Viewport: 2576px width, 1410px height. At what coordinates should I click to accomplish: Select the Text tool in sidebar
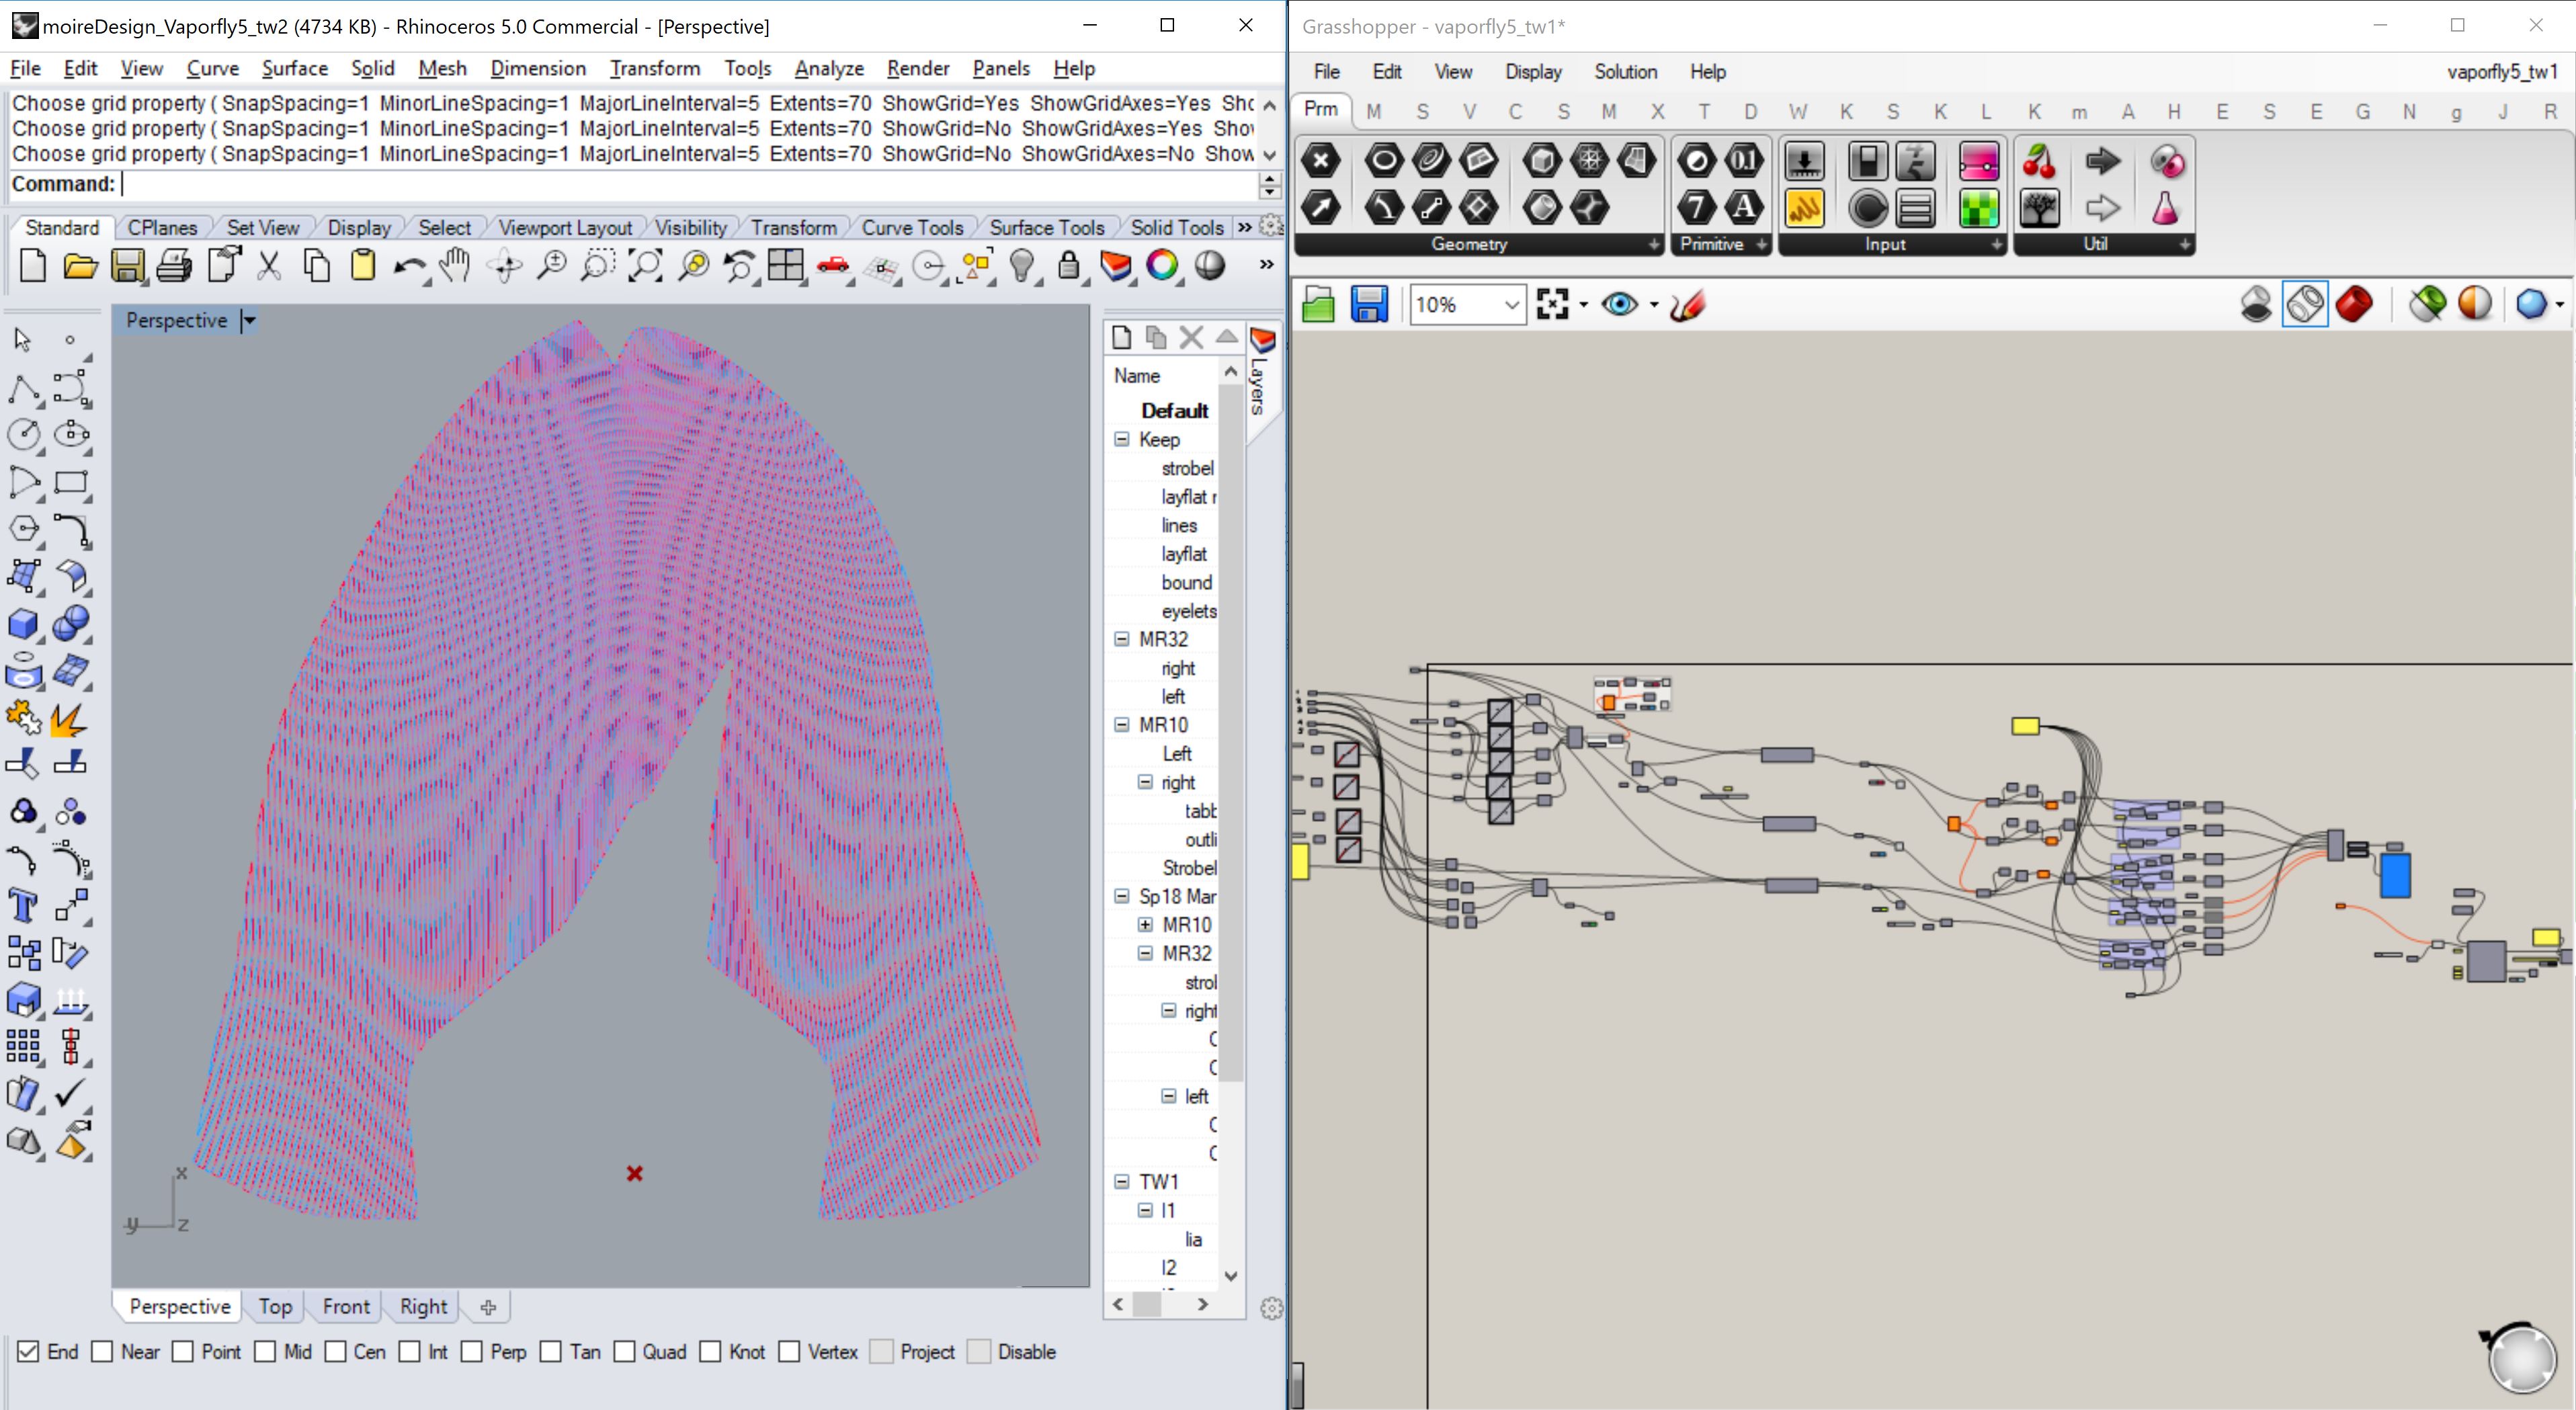(23, 906)
